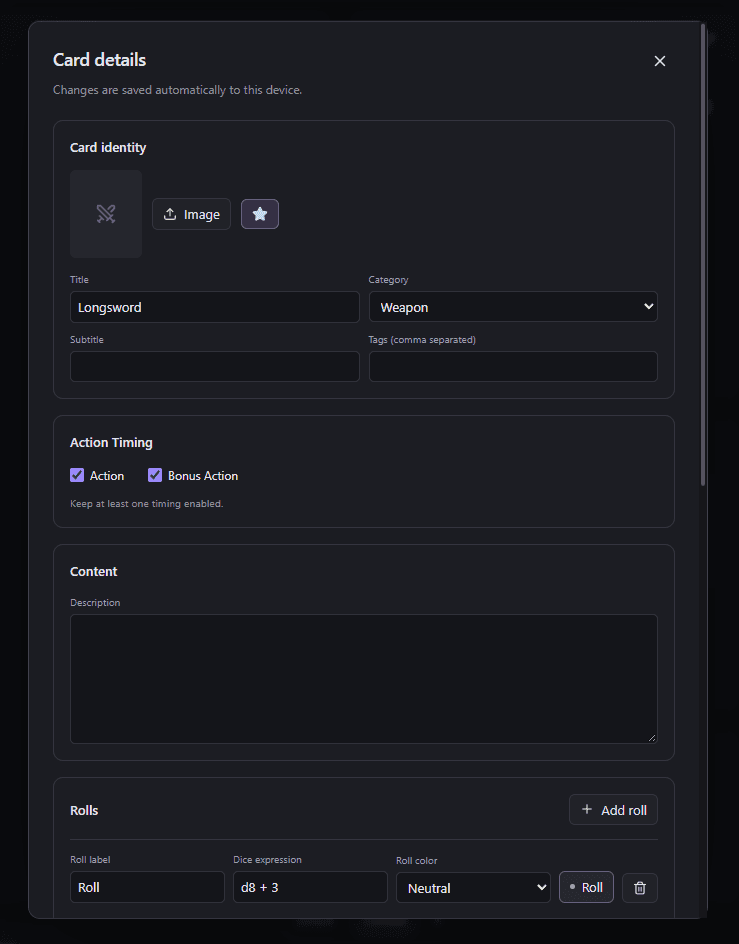Click the Roll button to roll dice
Screen dimensions: 739x944
pos(586,887)
